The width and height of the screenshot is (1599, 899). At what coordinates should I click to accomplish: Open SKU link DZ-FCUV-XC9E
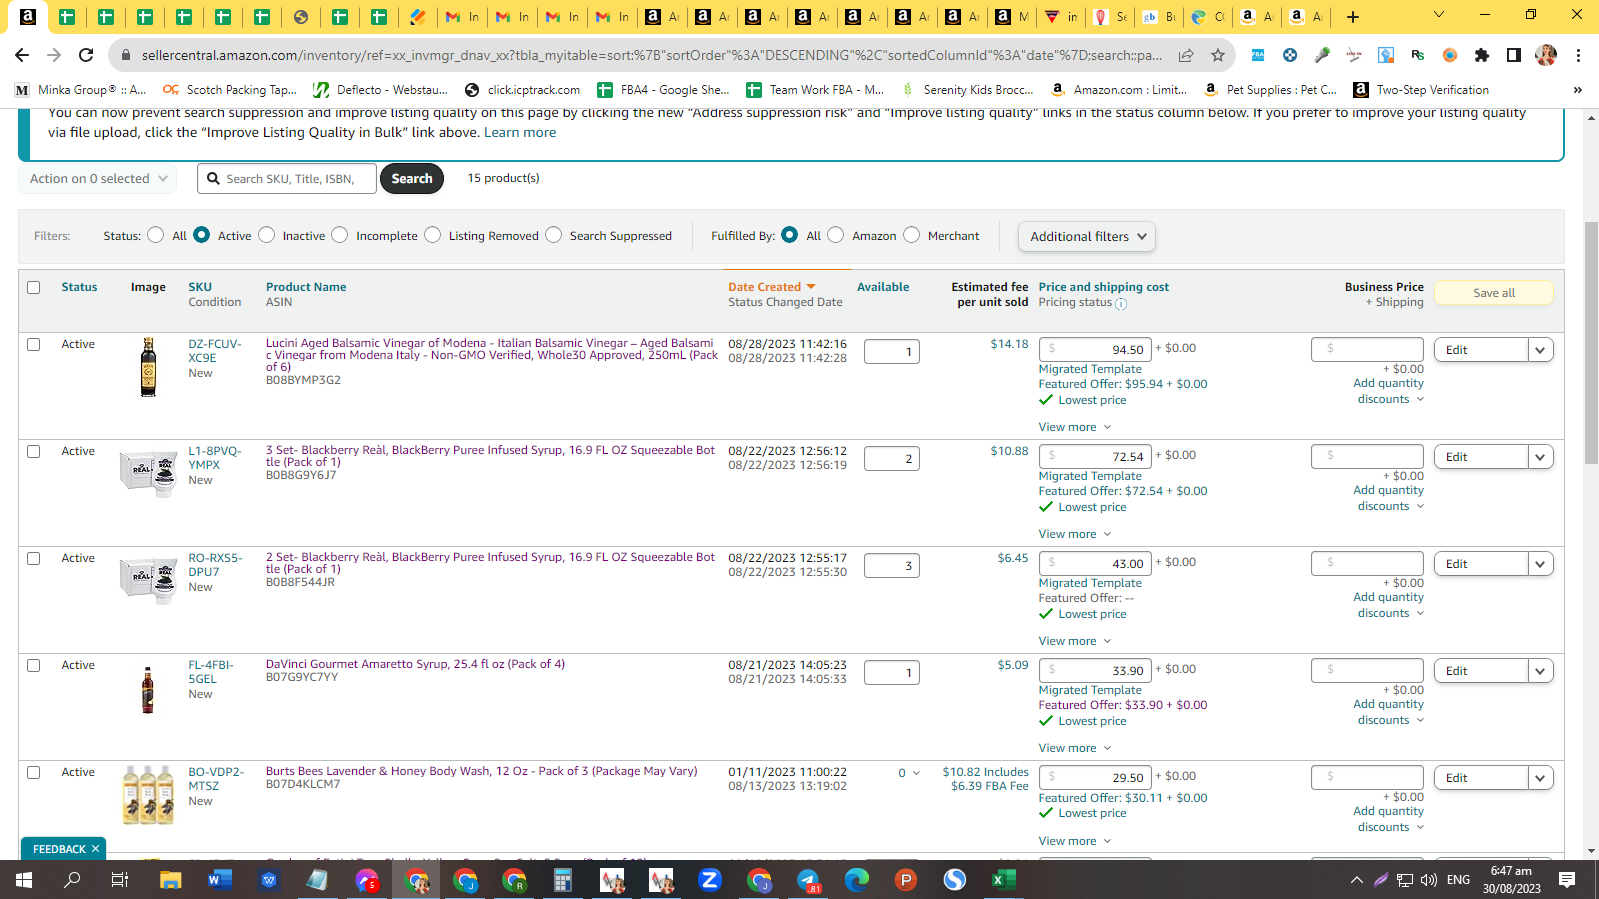(x=215, y=351)
